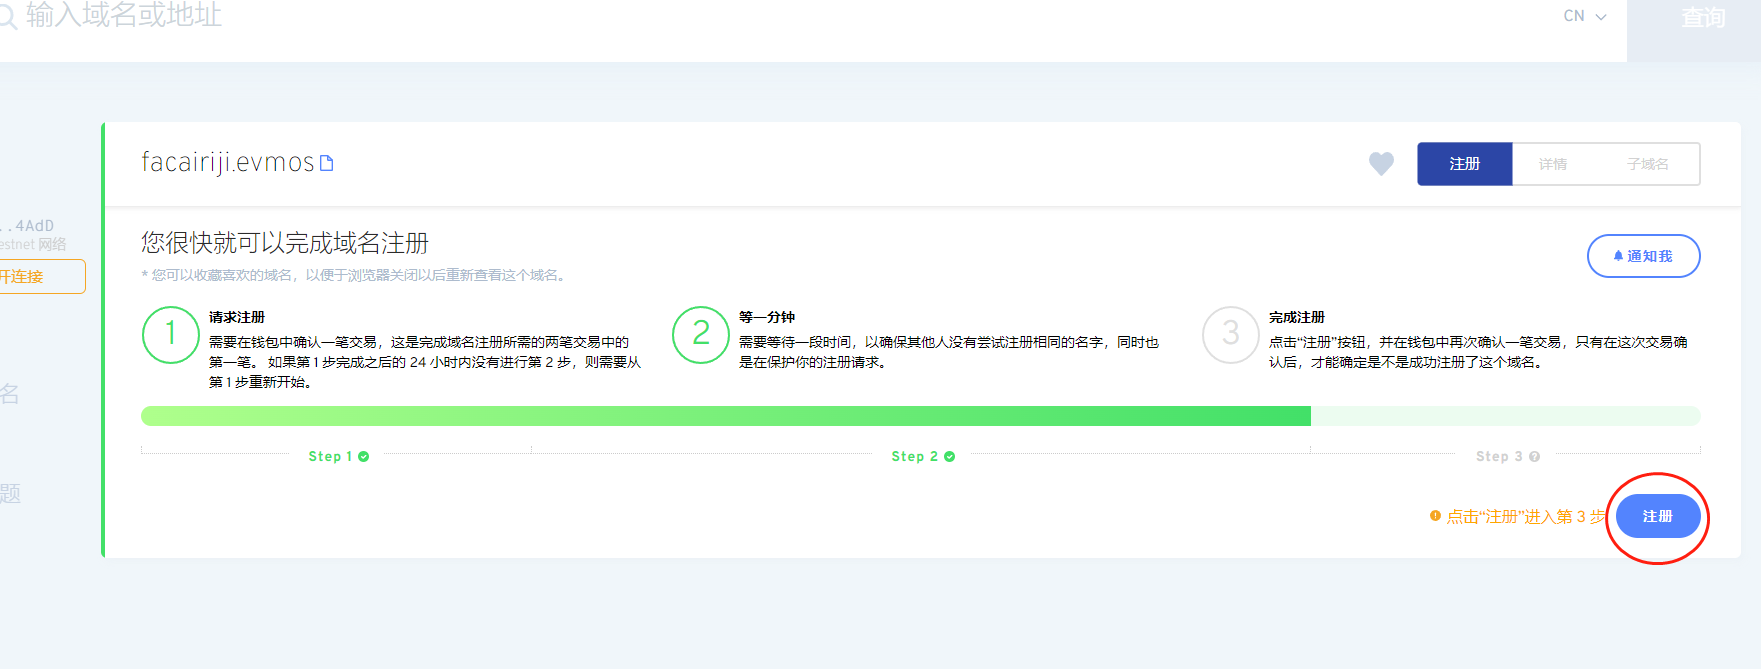This screenshot has width=1761, height=669.
Task: Click the step 1 numbered circle
Action: pos(171,334)
